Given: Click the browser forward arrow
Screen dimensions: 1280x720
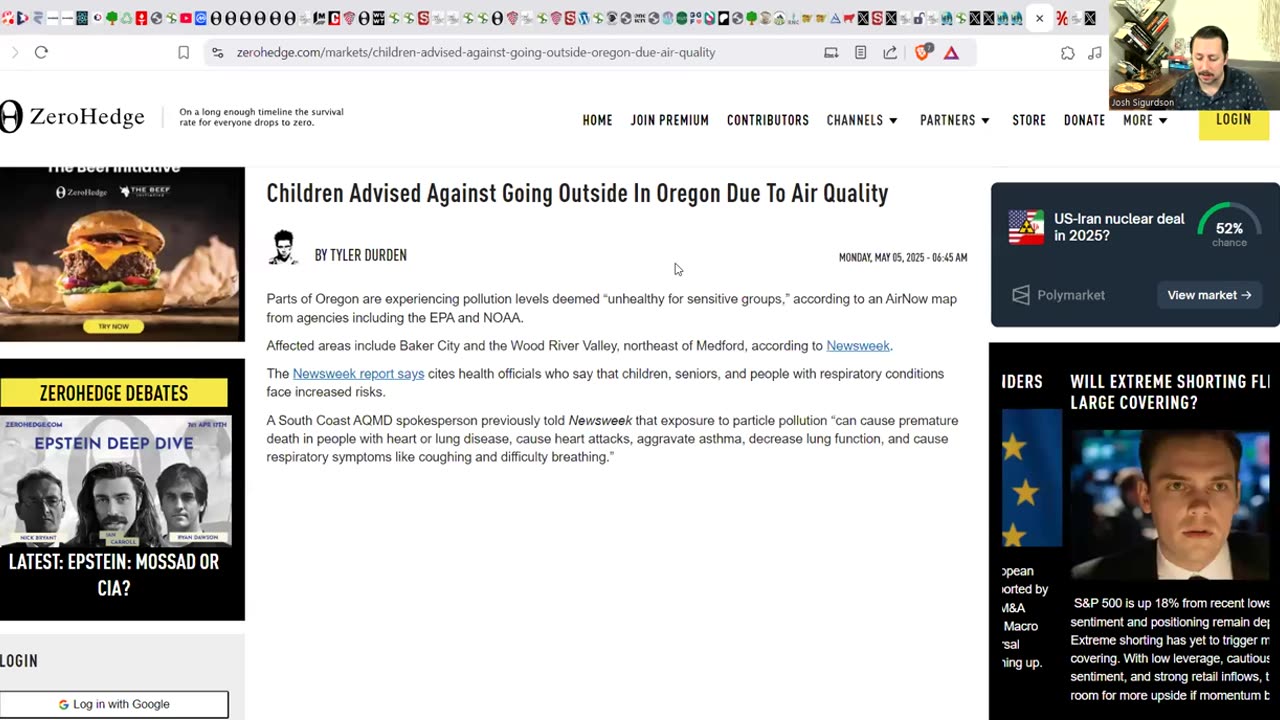Looking at the screenshot, I should (14, 52).
